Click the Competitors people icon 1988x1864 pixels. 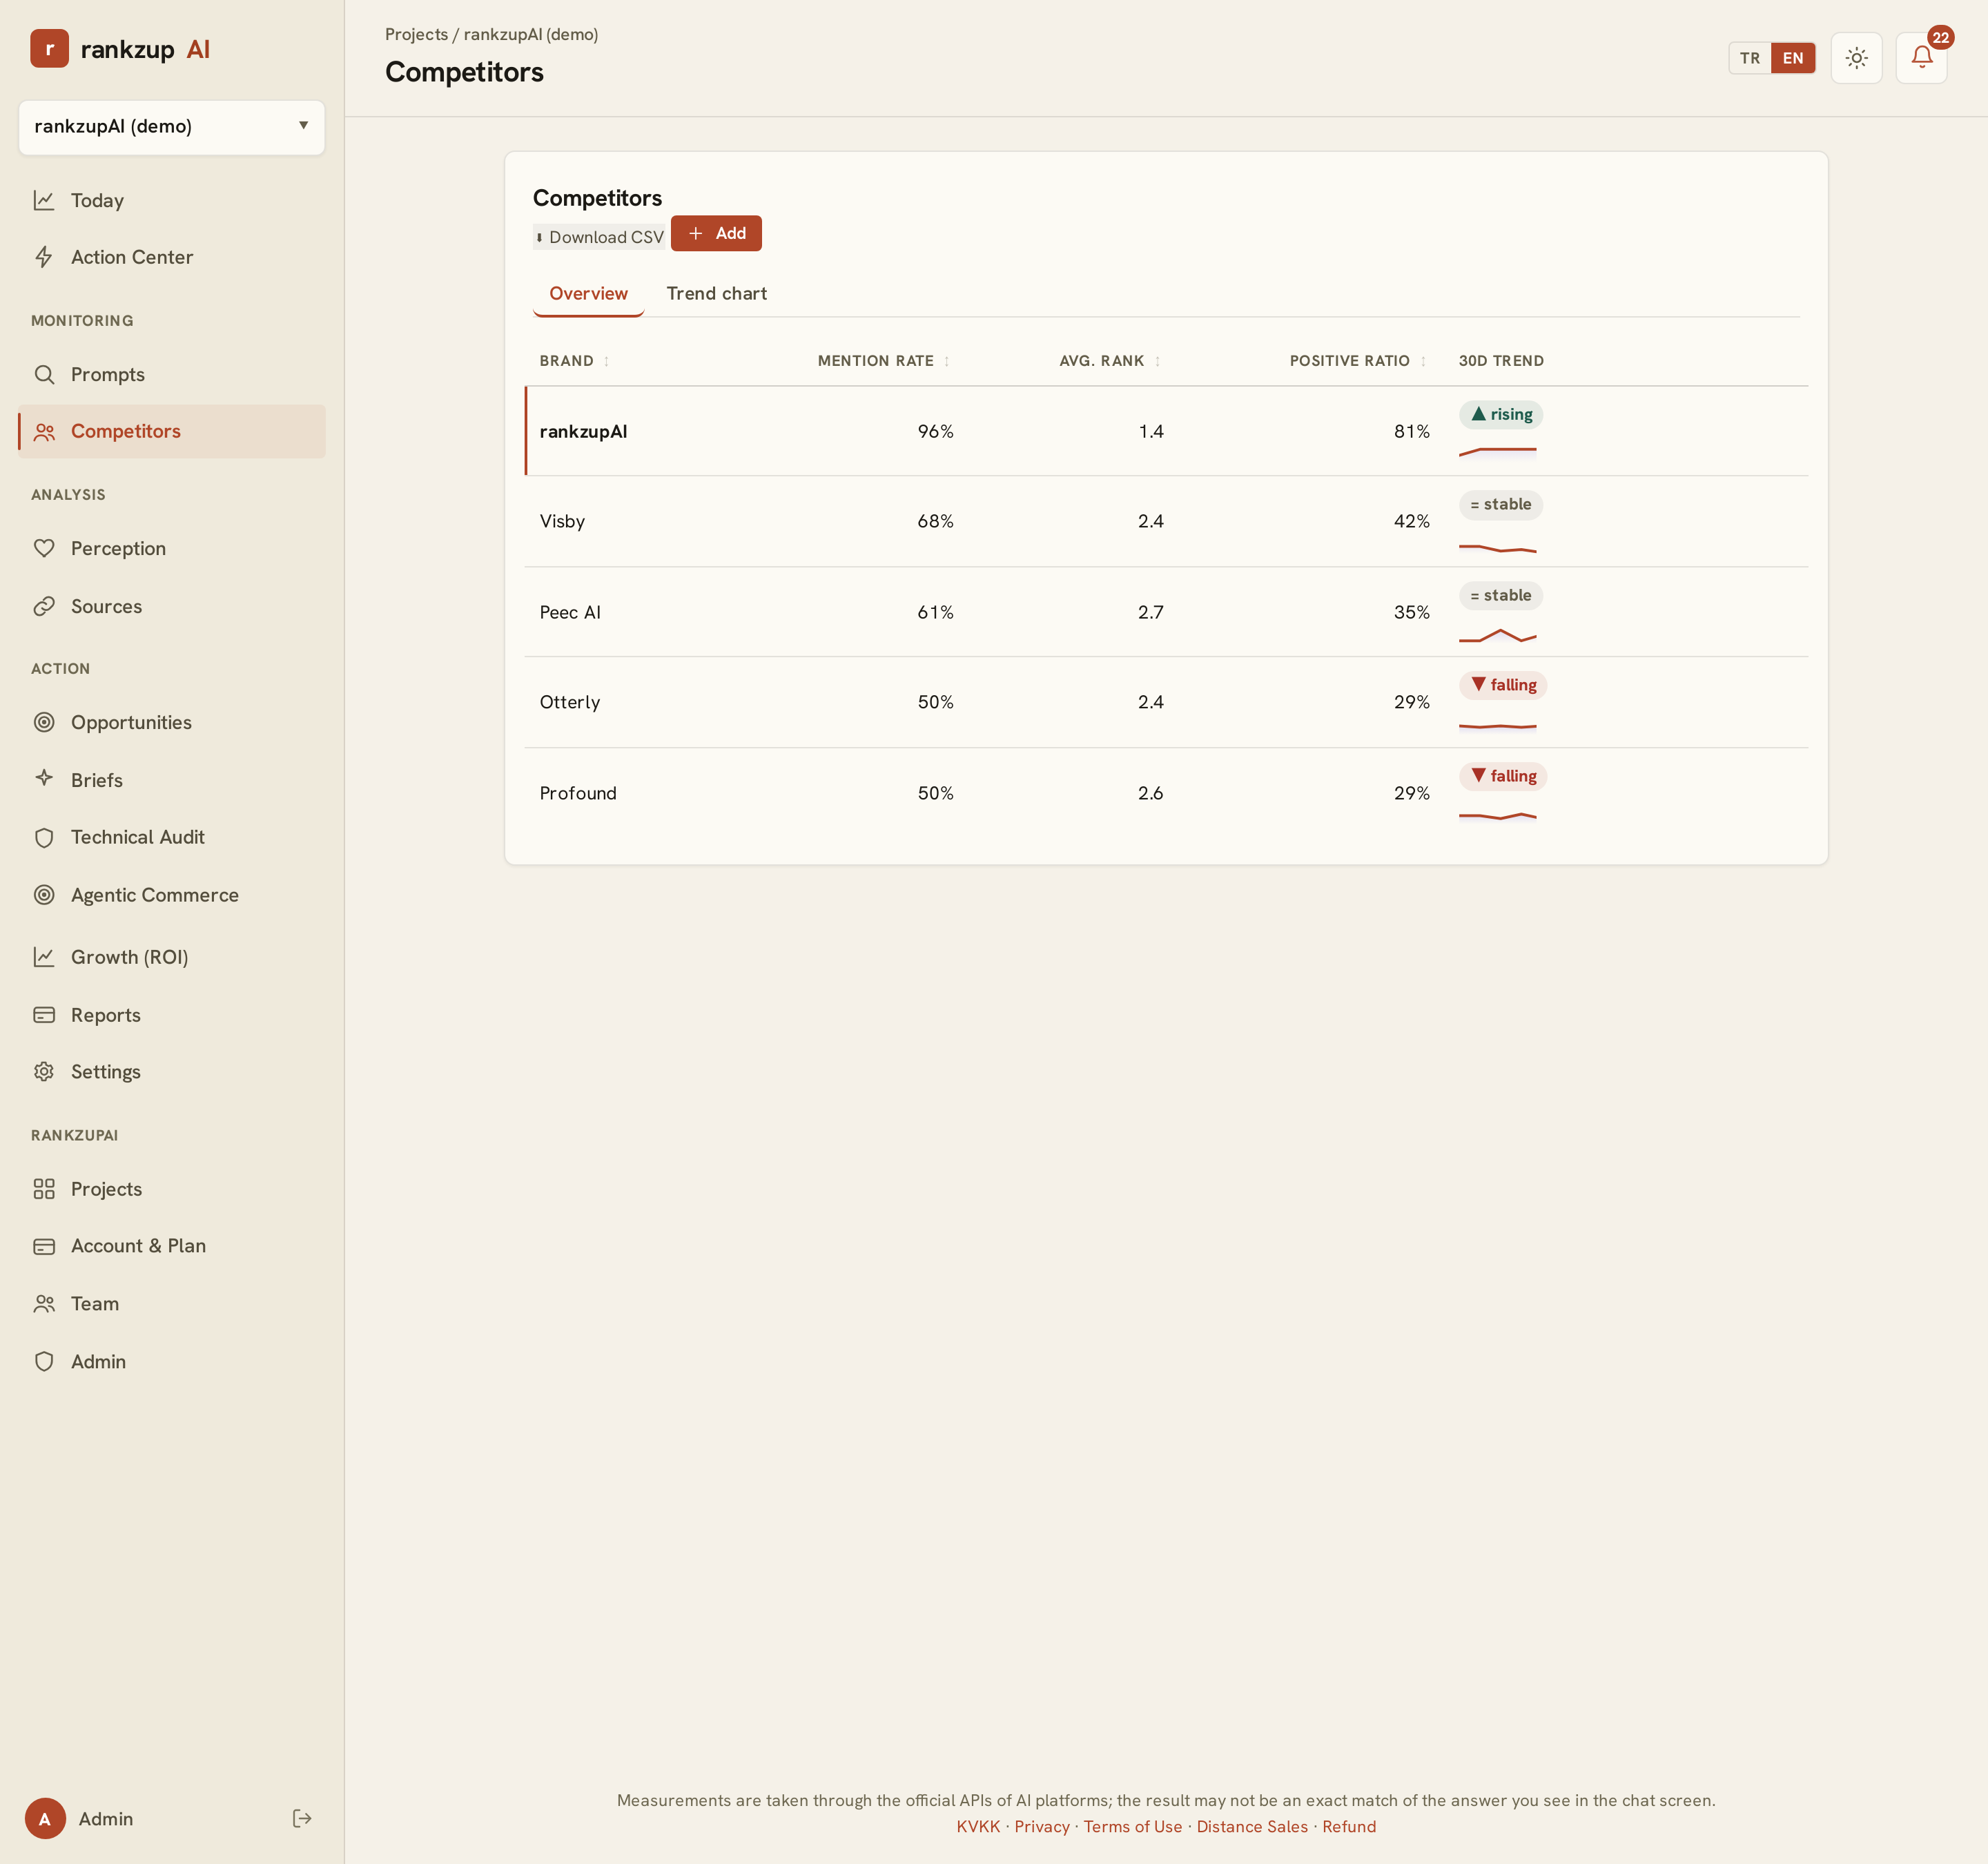coord(44,431)
